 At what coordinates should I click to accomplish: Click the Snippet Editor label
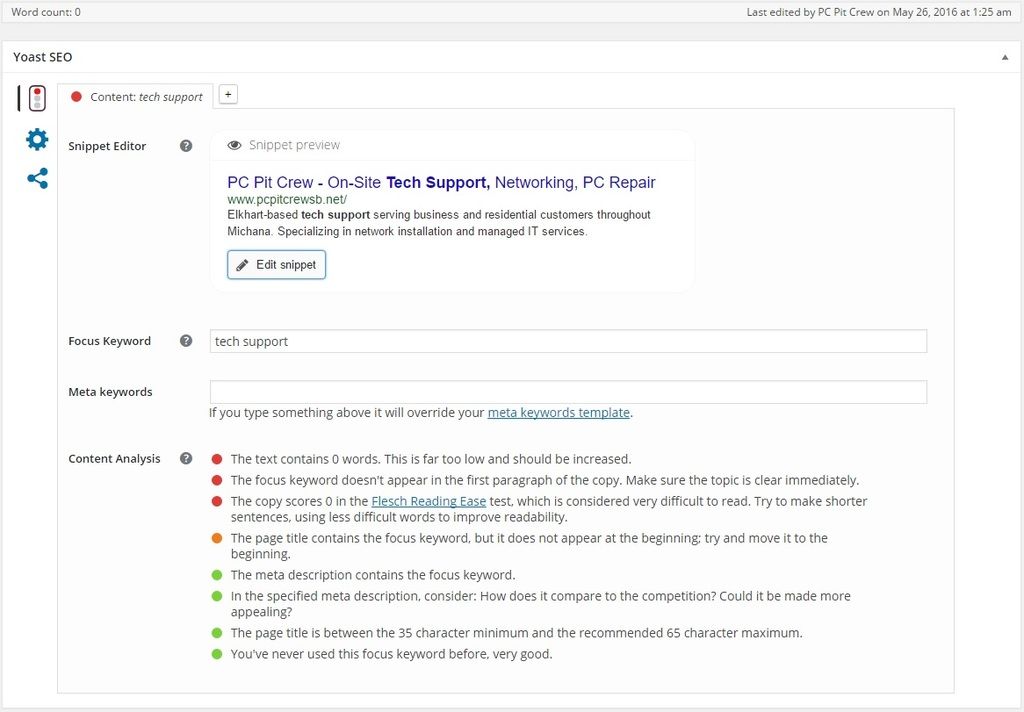(x=107, y=146)
